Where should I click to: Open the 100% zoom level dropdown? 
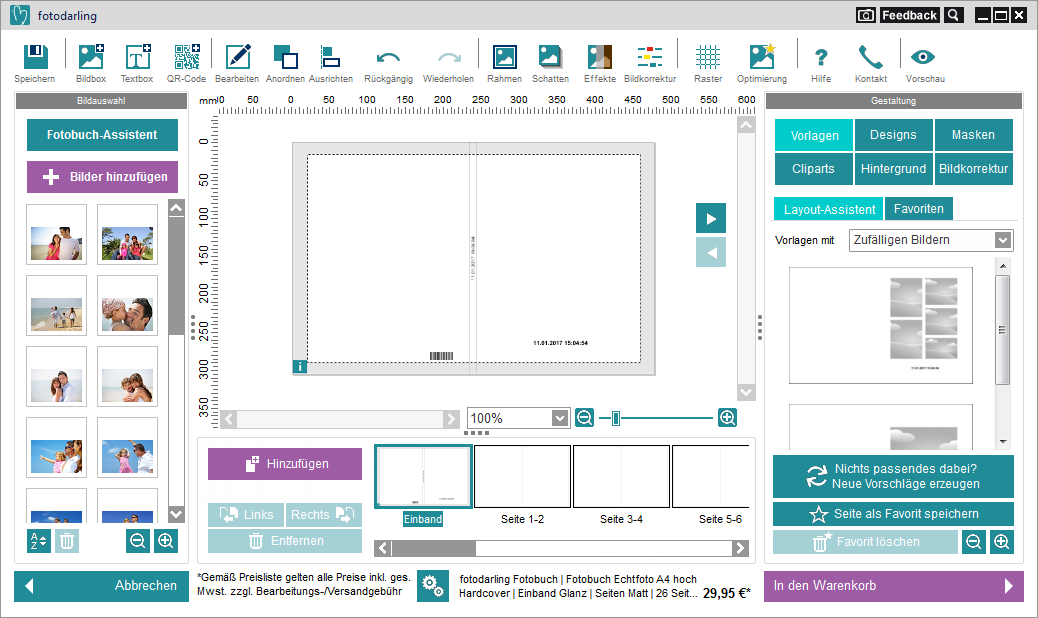559,418
